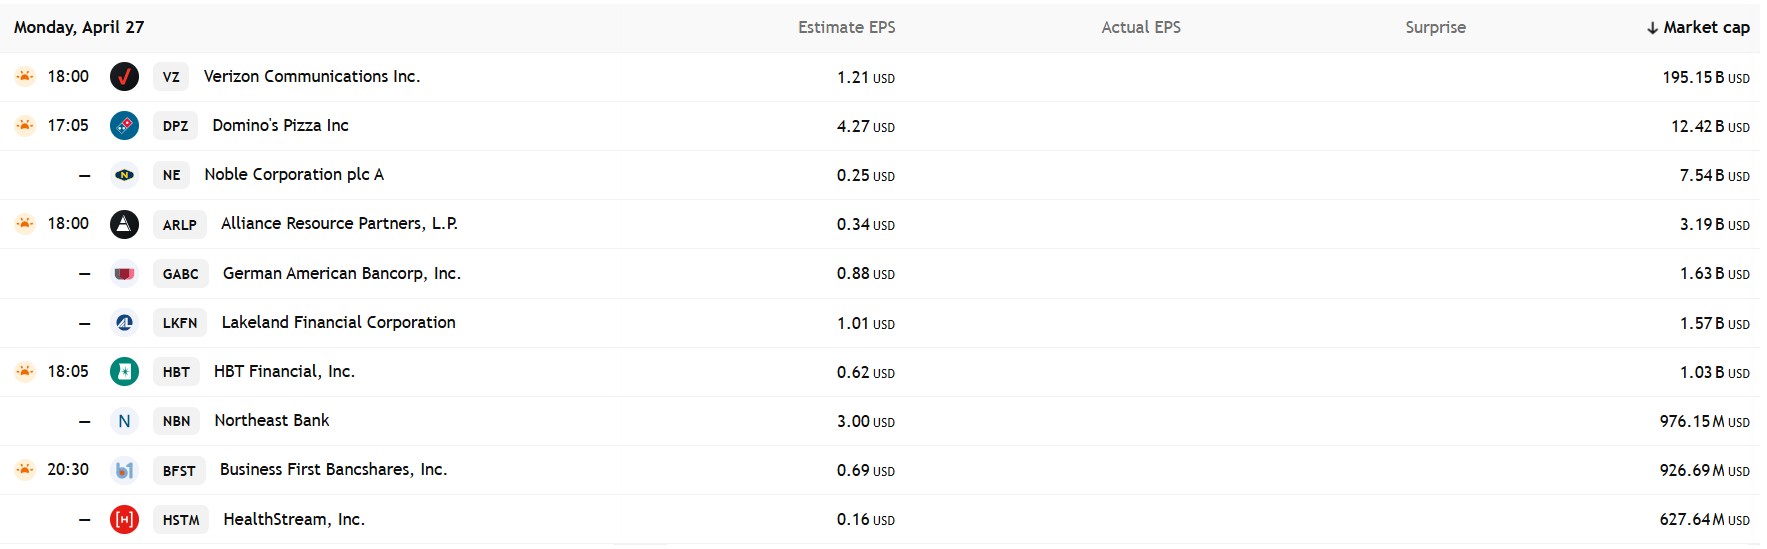Click the sun icon beside Verizon's 18:00 time

click(x=25, y=76)
